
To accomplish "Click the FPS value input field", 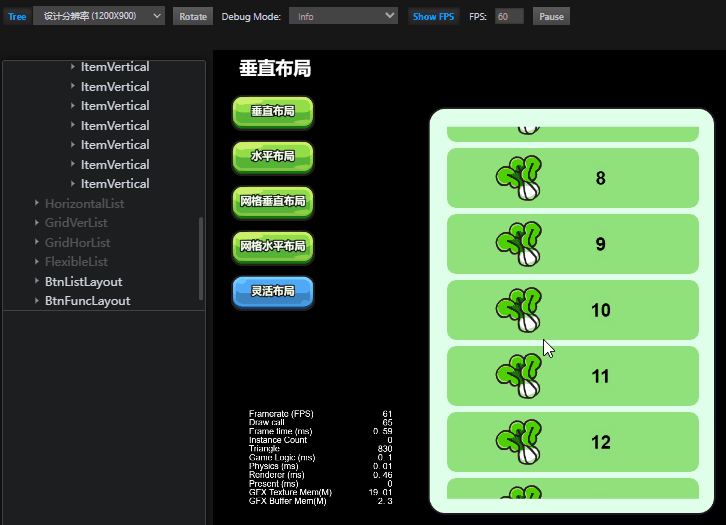I will pyautogui.click(x=509, y=17).
